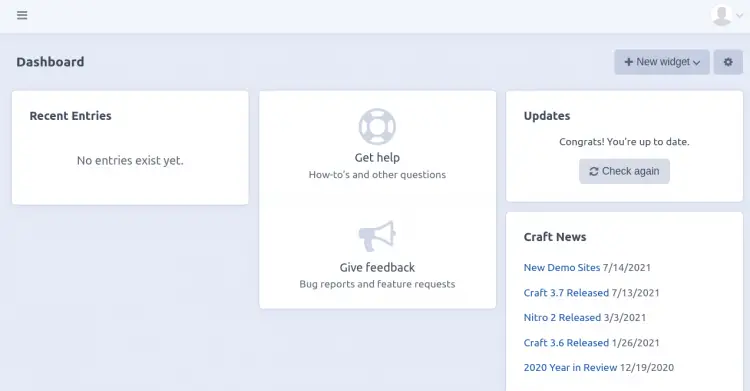The width and height of the screenshot is (750, 391).
Task: Open the Craft 3.7 Released link
Action: click(x=566, y=293)
